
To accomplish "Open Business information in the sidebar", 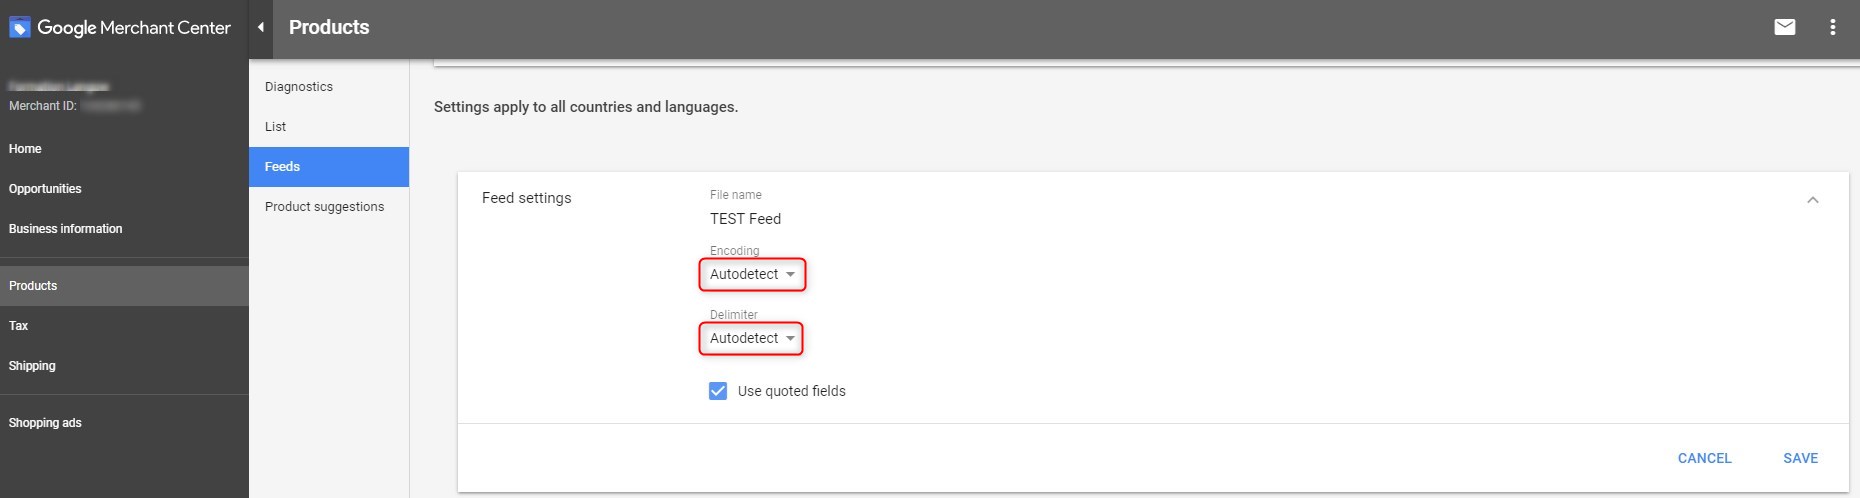I will (x=66, y=229).
